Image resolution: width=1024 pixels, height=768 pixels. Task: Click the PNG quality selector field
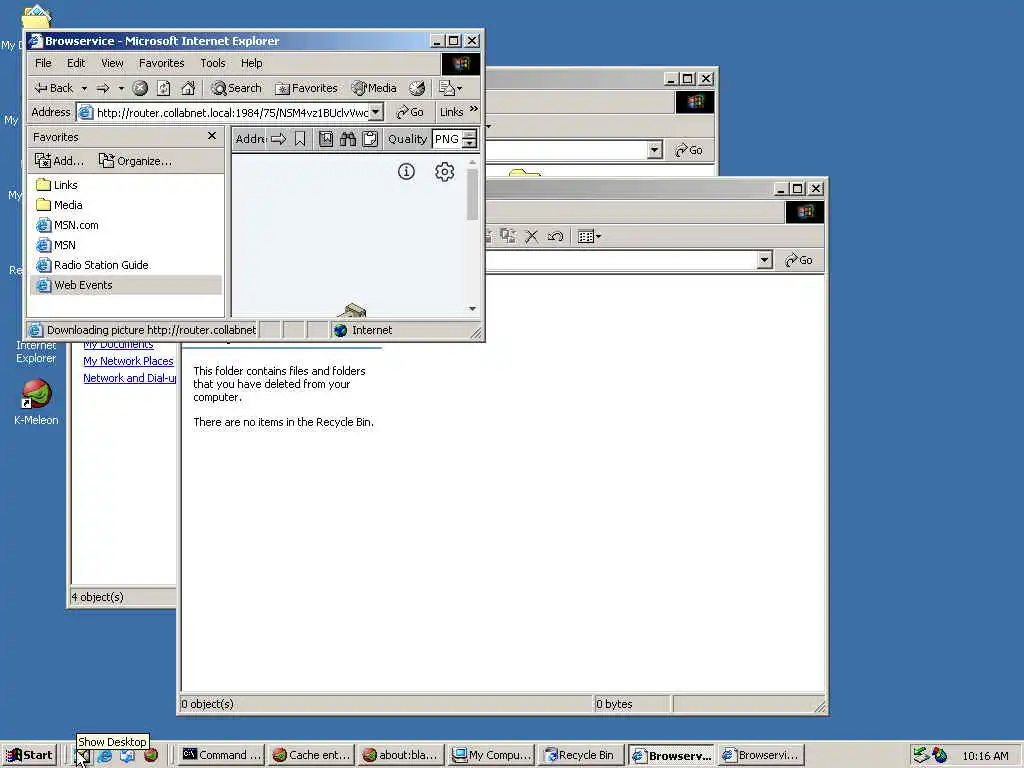(x=447, y=139)
